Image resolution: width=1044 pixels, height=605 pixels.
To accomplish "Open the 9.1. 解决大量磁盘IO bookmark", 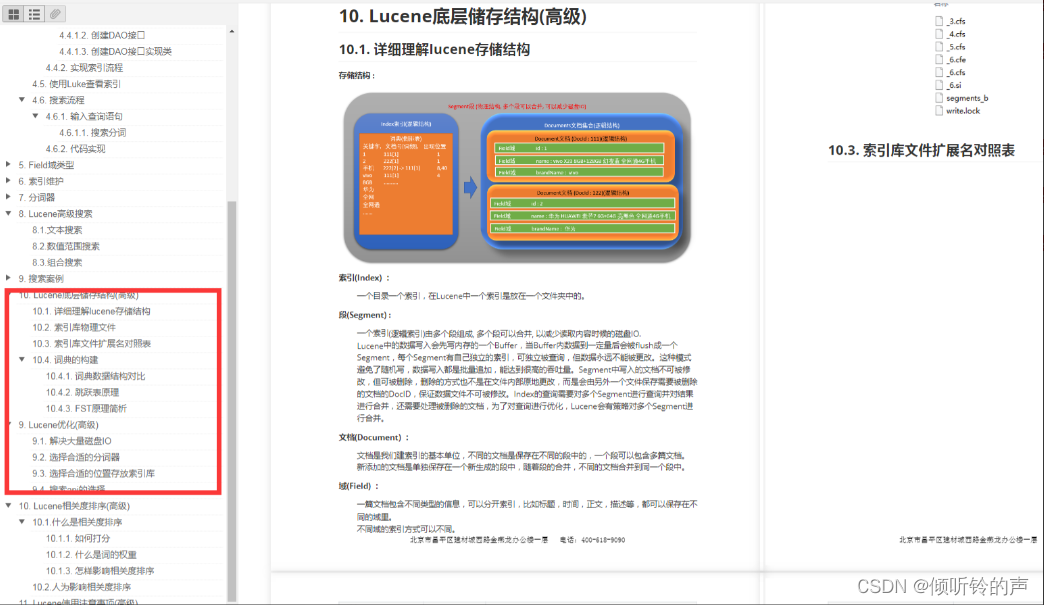I will (x=72, y=441).
